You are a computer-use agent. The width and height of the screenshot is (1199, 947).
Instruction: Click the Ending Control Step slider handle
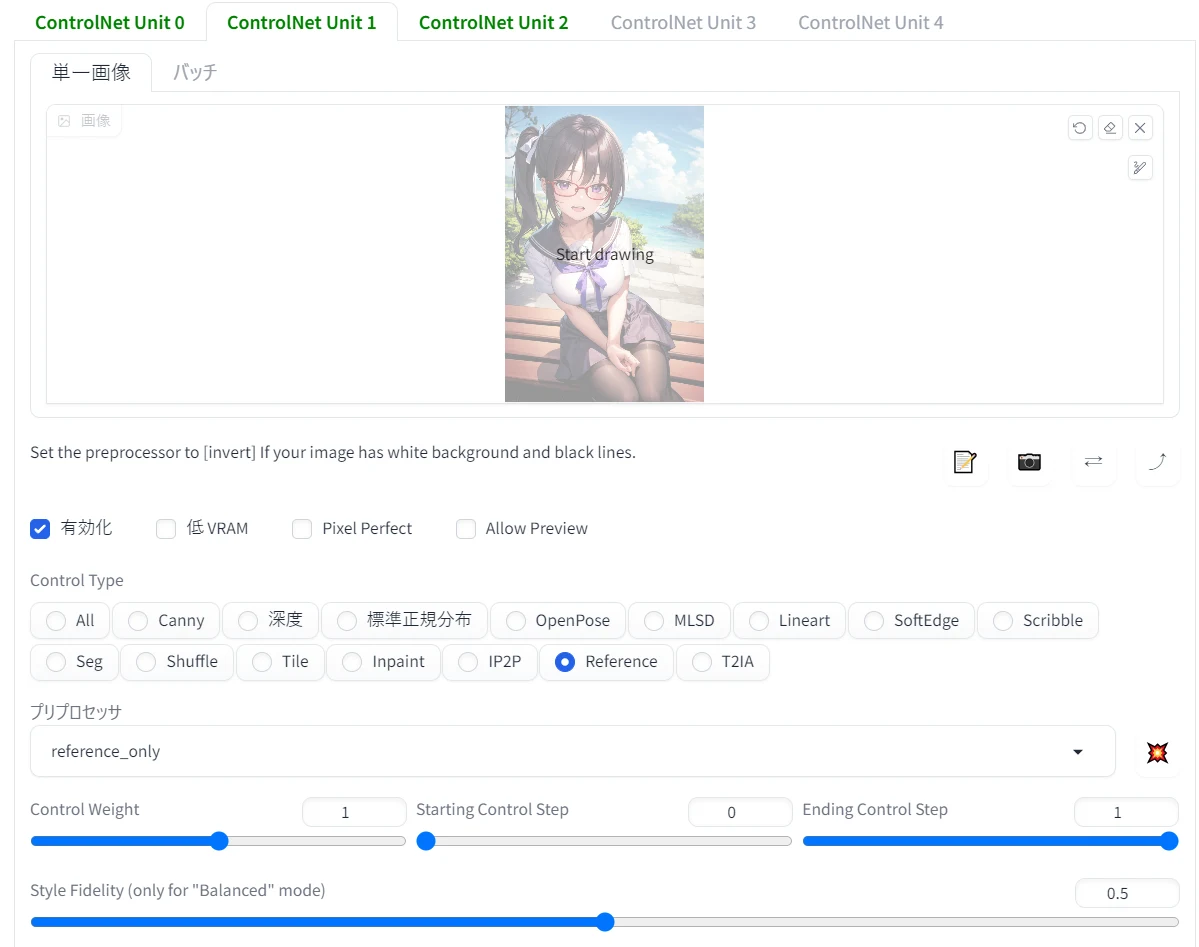1168,841
